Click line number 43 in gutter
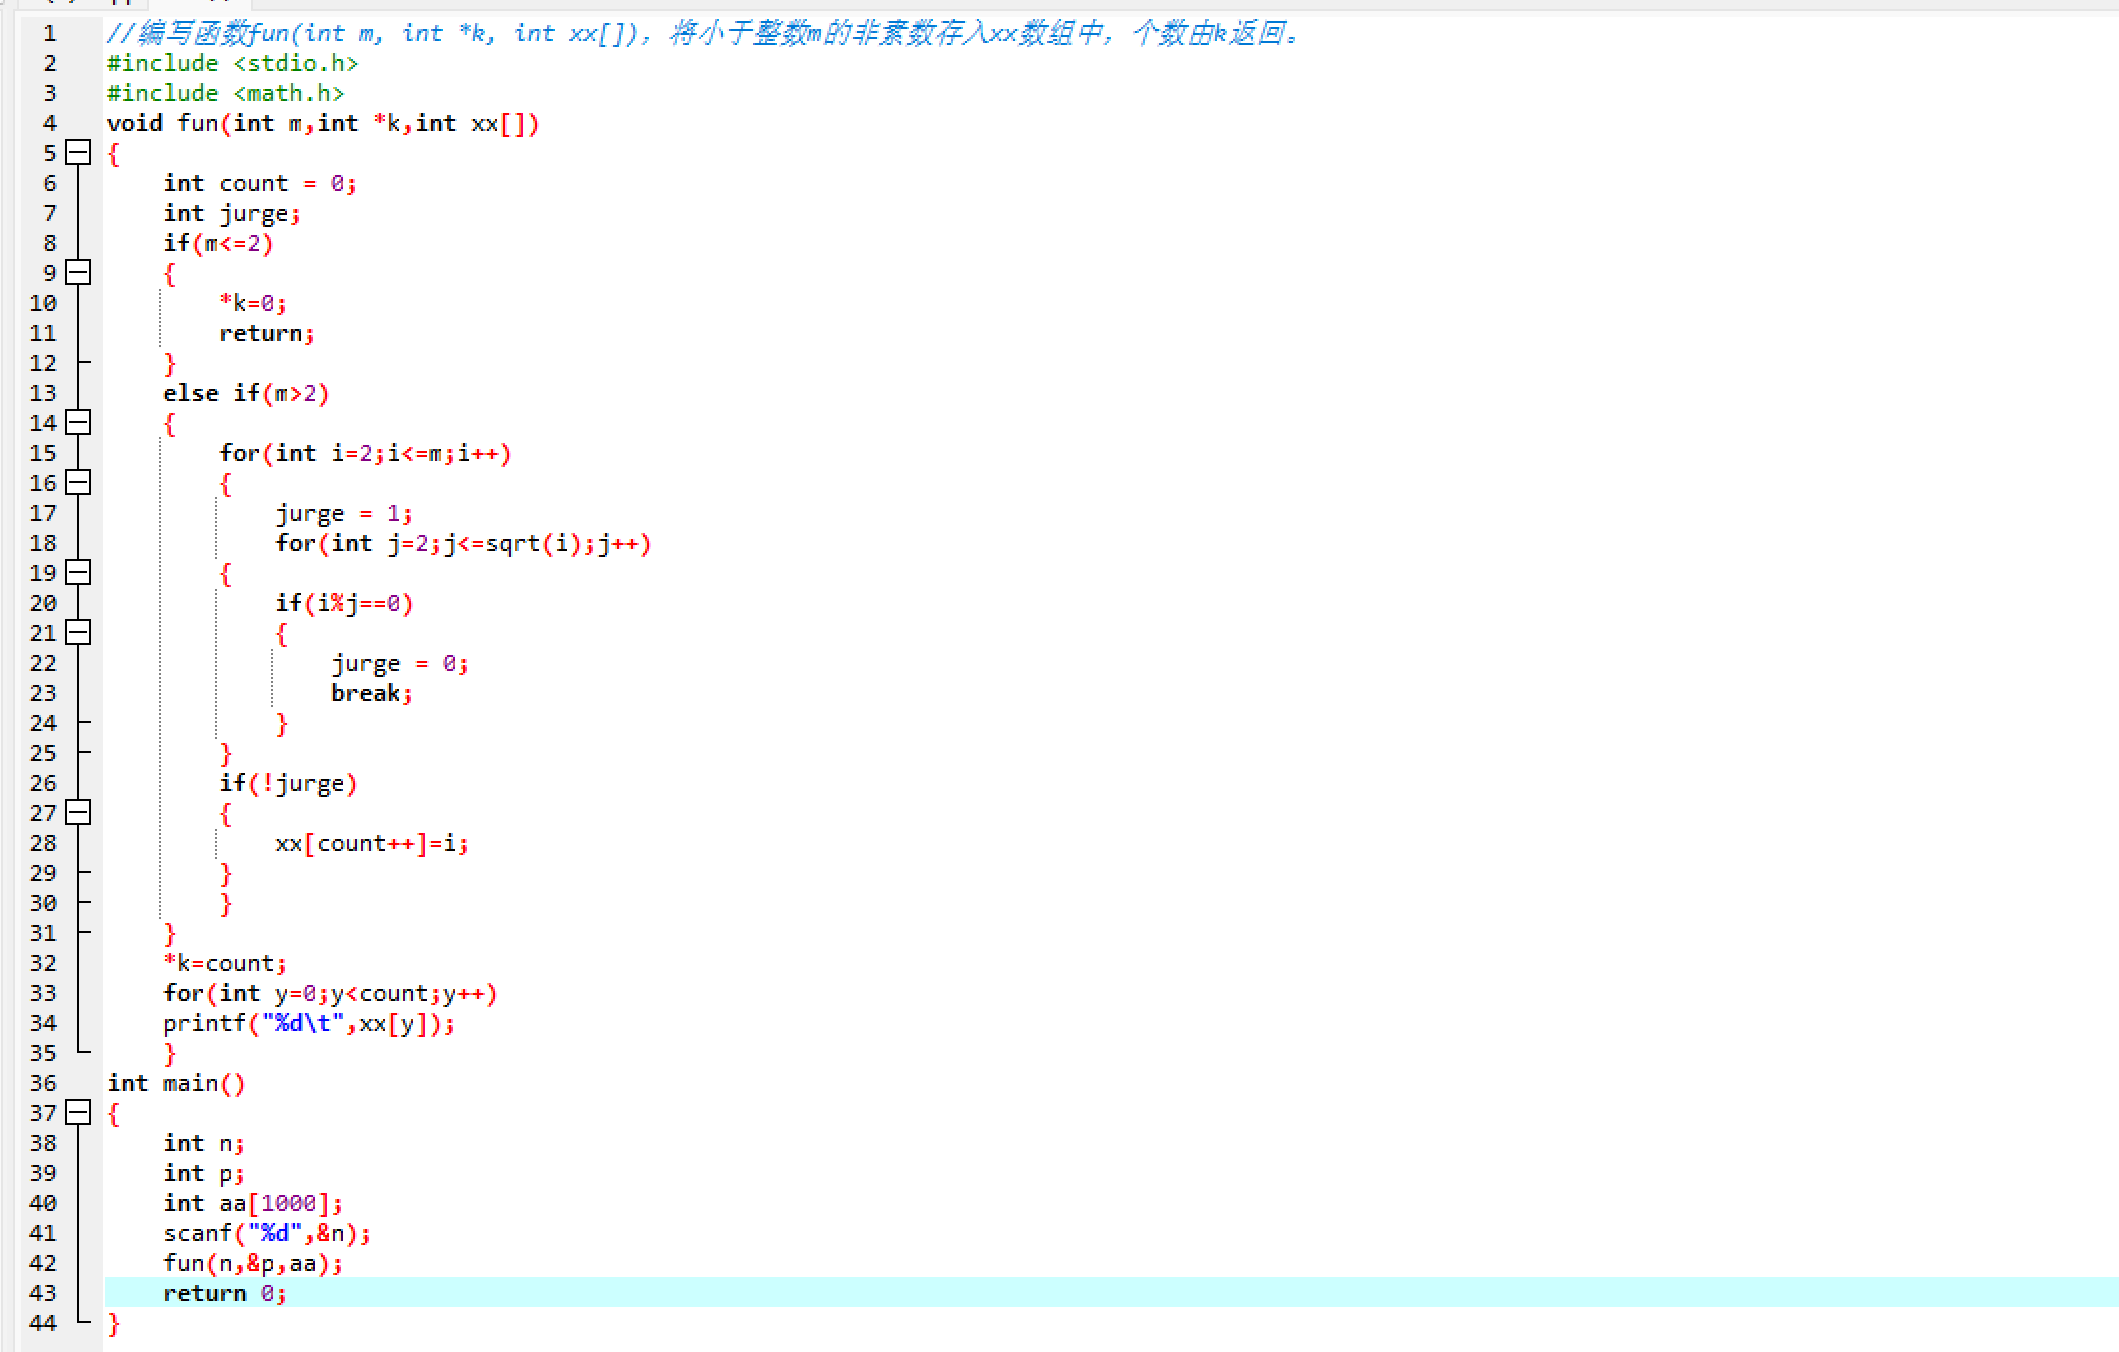 click(43, 1293)
